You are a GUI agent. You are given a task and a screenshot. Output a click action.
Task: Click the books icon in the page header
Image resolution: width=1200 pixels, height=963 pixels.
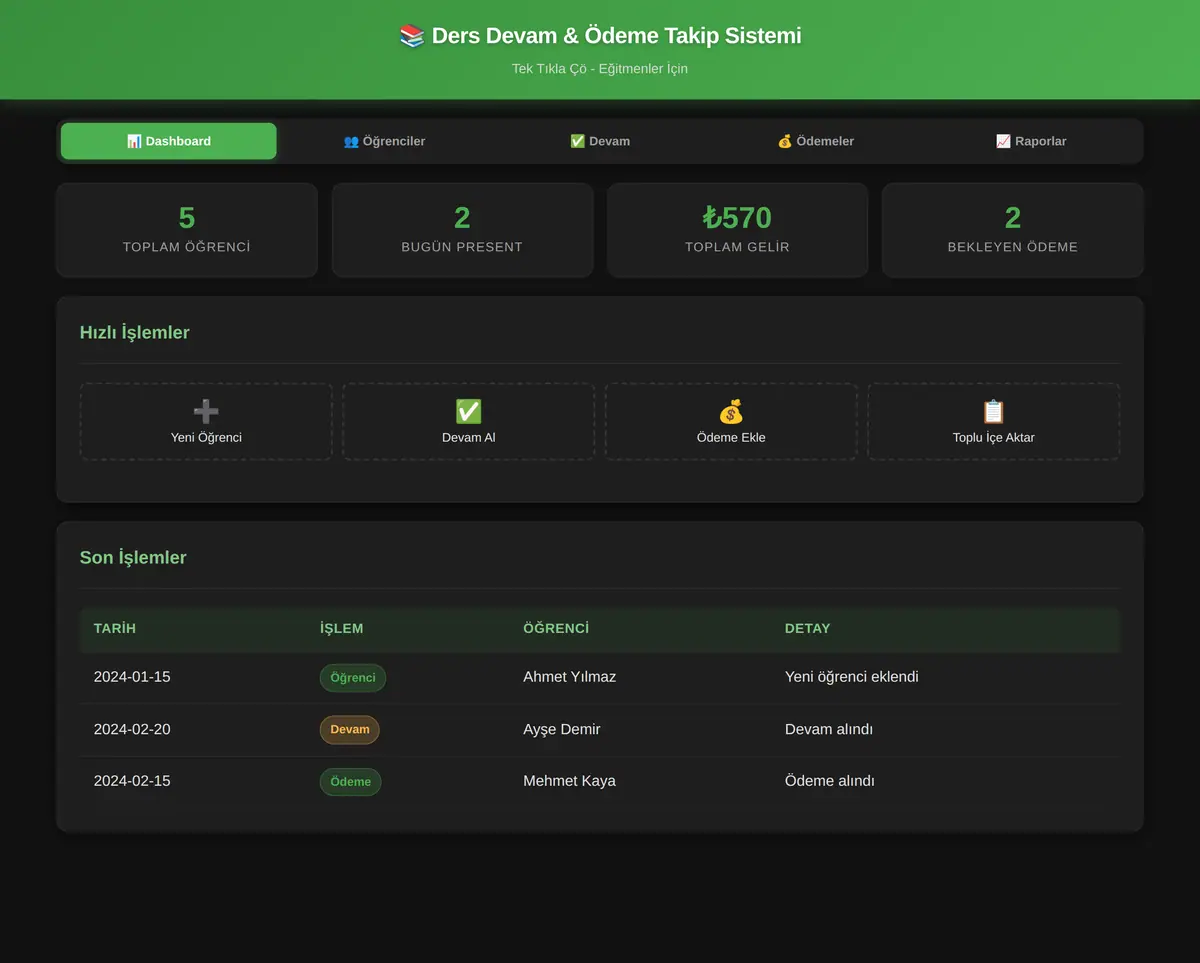pos(412,36)
